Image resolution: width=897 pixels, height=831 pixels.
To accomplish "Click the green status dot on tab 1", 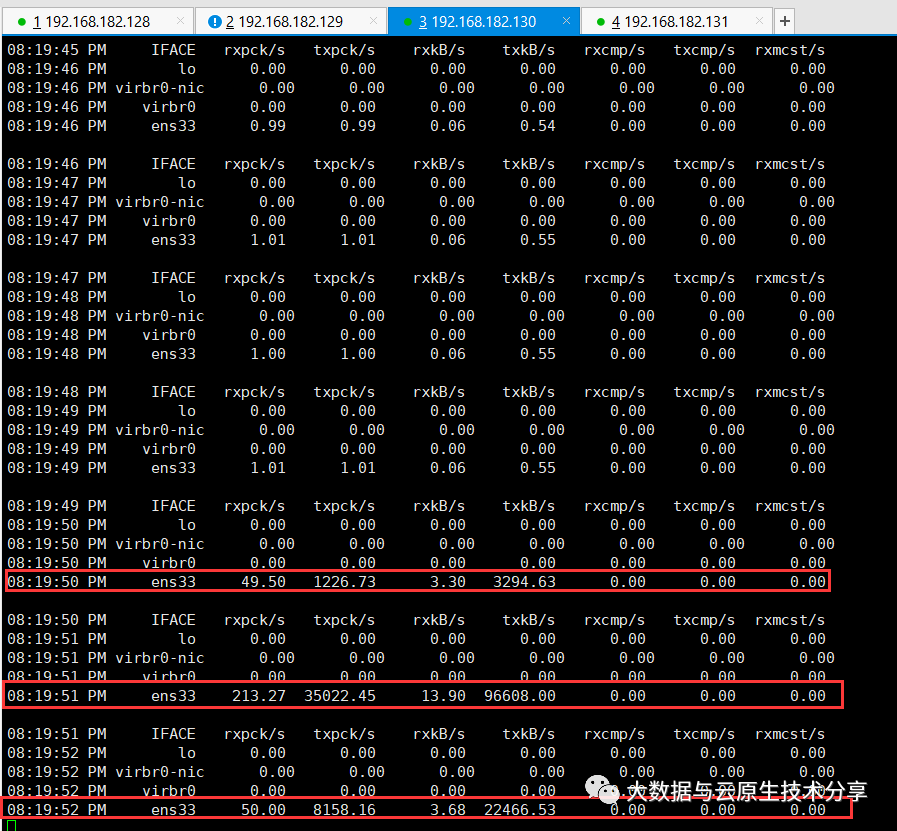I will (x=22, y=22).
